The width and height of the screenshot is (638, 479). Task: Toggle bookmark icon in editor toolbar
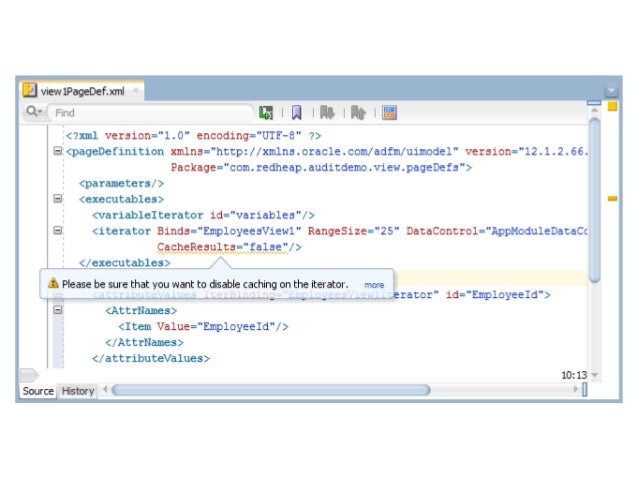[x=297, y=113]
